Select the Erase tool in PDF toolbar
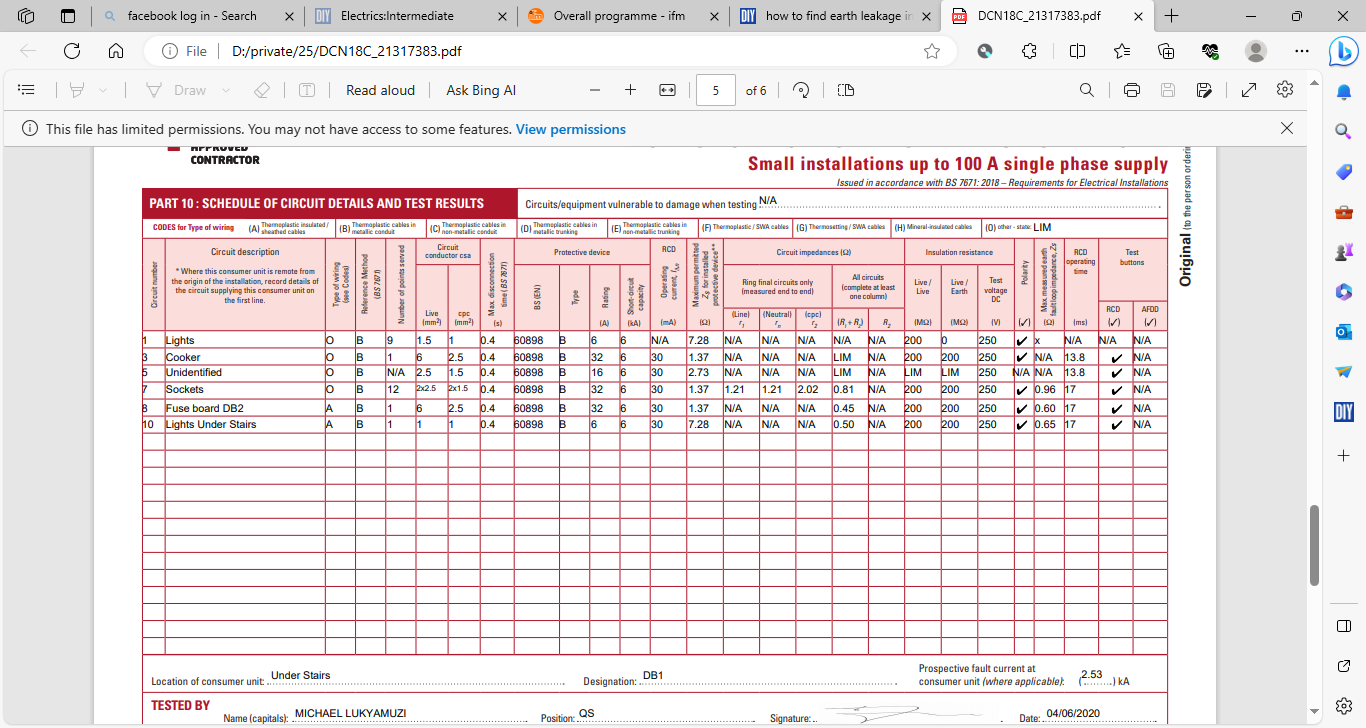The image size is (1366, 728). click(262, 90)
